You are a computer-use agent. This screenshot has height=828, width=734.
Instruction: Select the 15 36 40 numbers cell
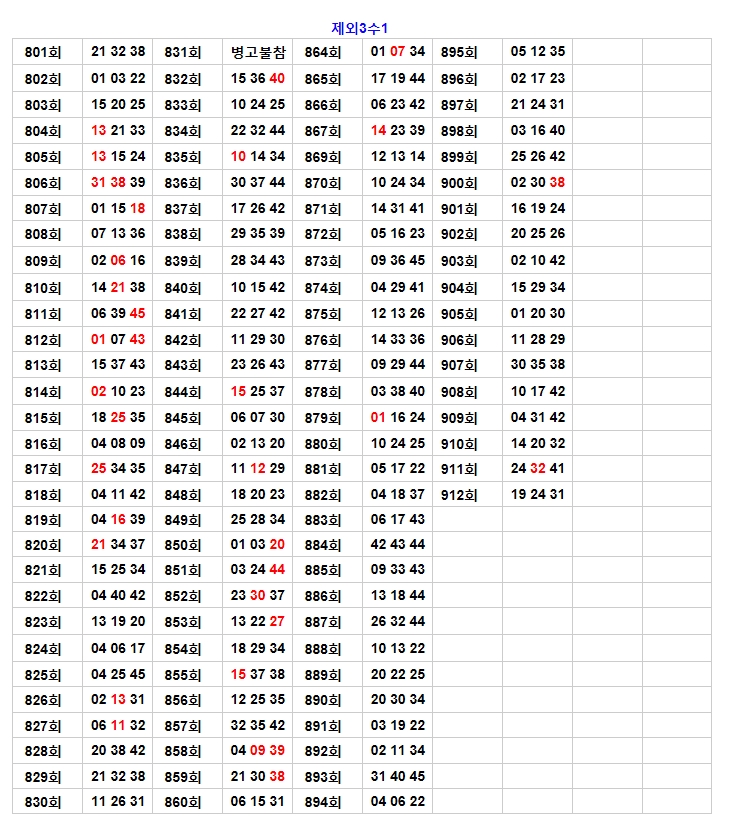click(257, 78)
